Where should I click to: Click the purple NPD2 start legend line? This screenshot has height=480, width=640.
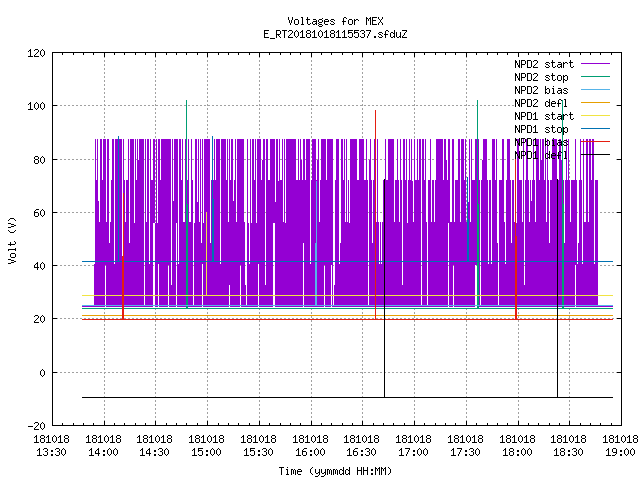(x=596, y=64)
